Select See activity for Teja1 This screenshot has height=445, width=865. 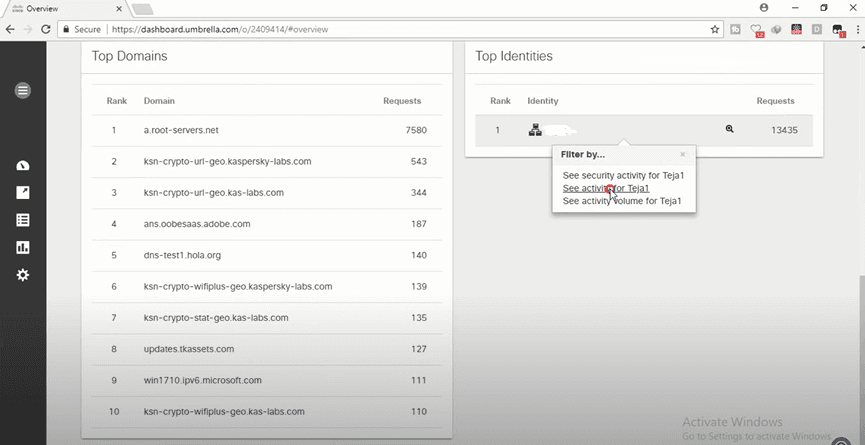coord(606,188)
